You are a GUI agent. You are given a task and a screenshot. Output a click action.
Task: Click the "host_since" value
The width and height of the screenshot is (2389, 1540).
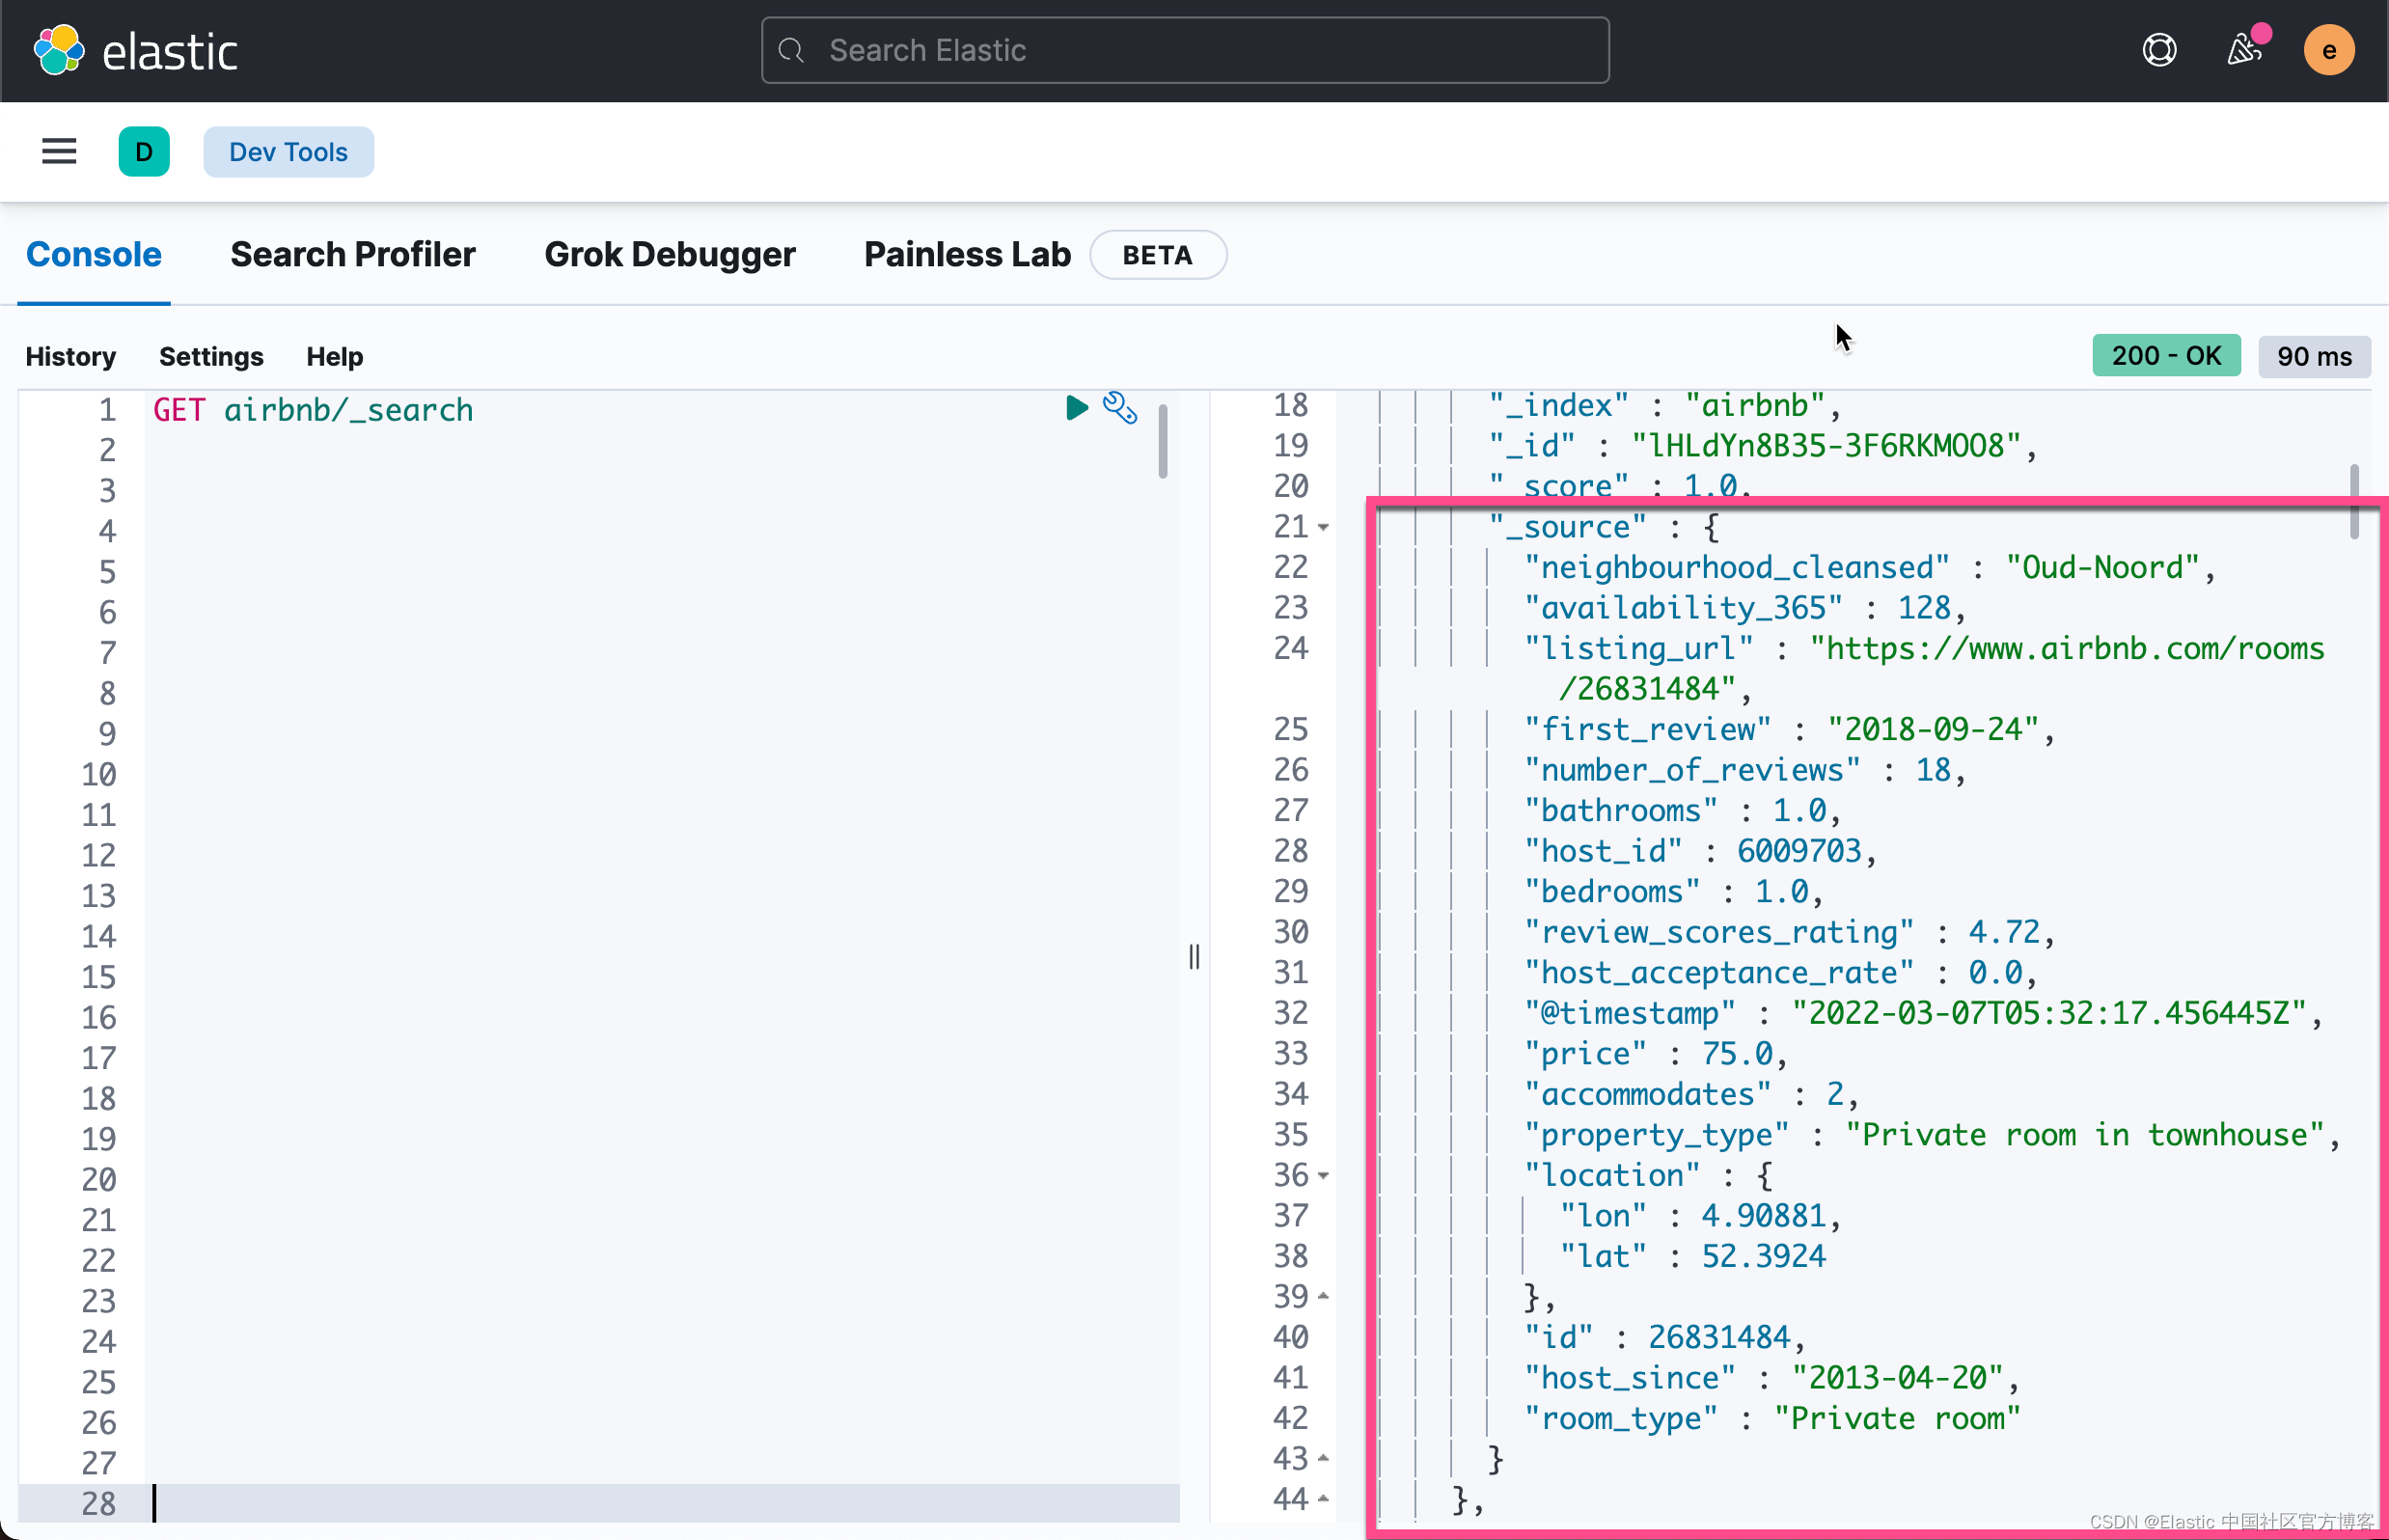pos(1897,1378)
